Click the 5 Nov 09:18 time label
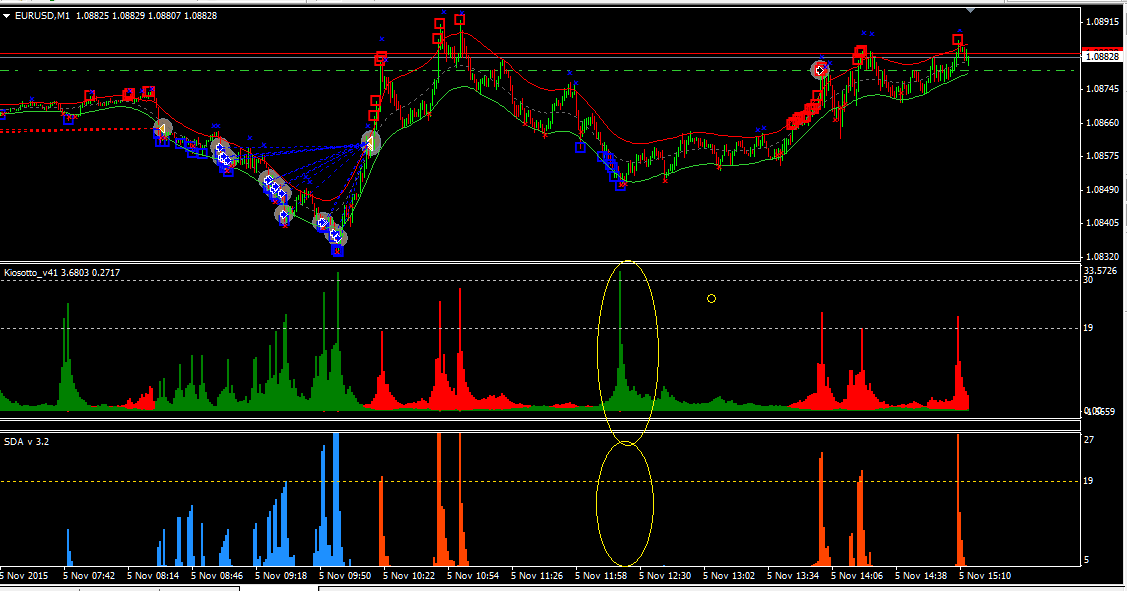 point(281,575)
